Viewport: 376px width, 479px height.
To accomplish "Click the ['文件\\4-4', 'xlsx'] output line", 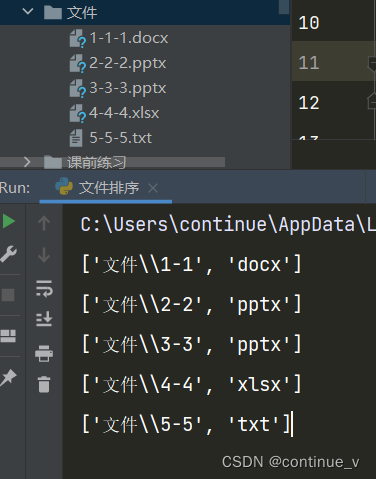I will 192,384.
